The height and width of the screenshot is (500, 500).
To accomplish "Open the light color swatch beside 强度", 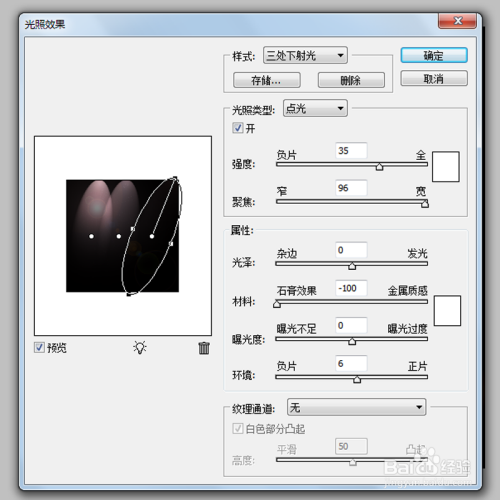I will tap(446, 166).
